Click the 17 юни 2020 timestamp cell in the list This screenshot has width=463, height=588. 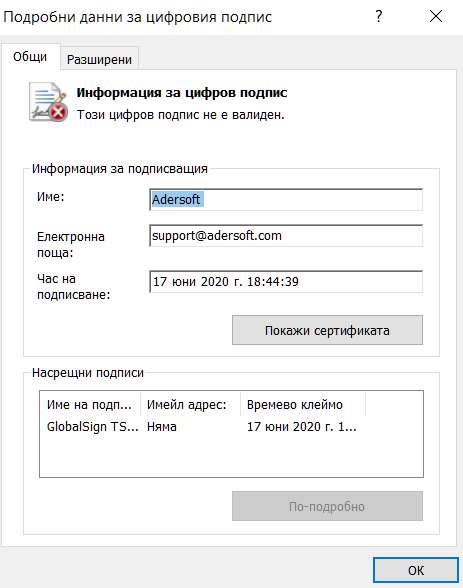tap(301, 427)
